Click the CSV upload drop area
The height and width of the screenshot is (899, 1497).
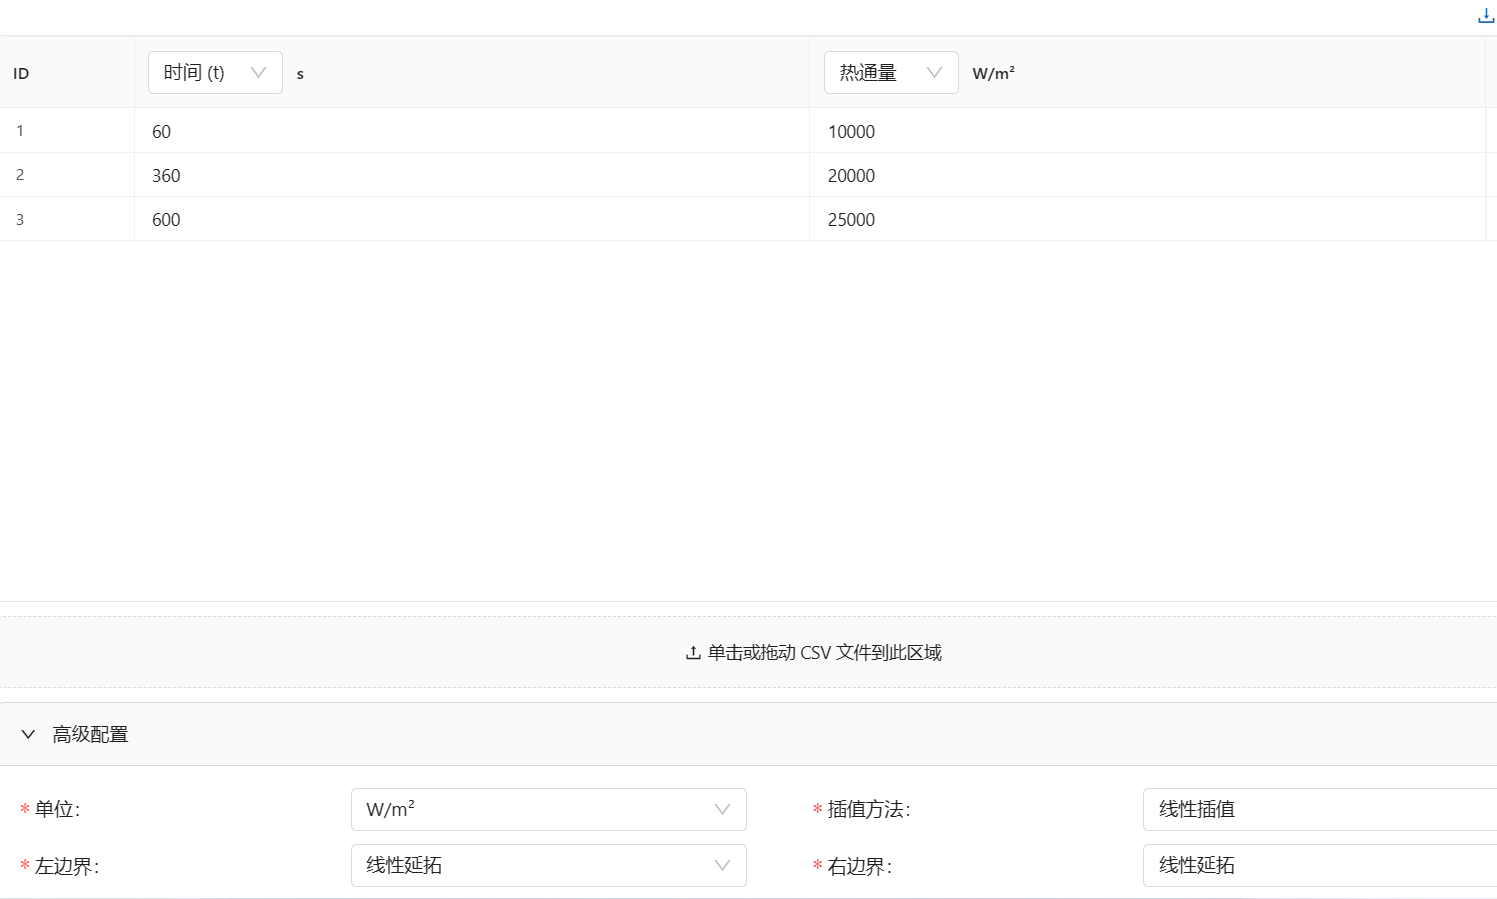748,652
